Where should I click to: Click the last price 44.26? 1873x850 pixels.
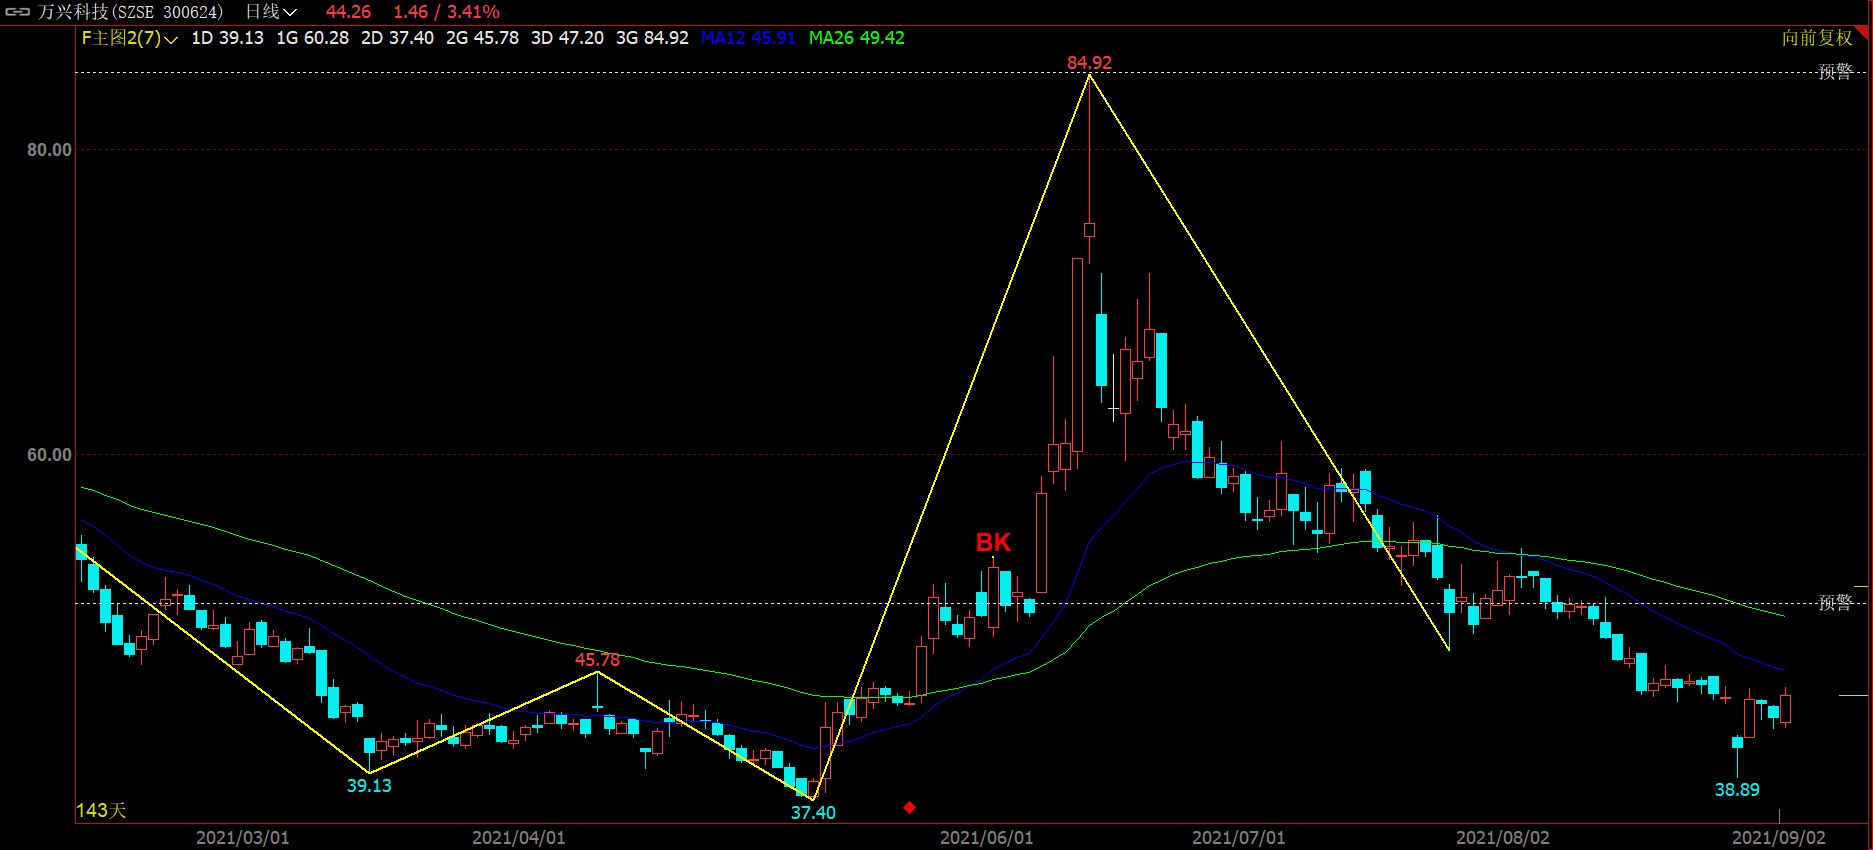pos(348,12)
